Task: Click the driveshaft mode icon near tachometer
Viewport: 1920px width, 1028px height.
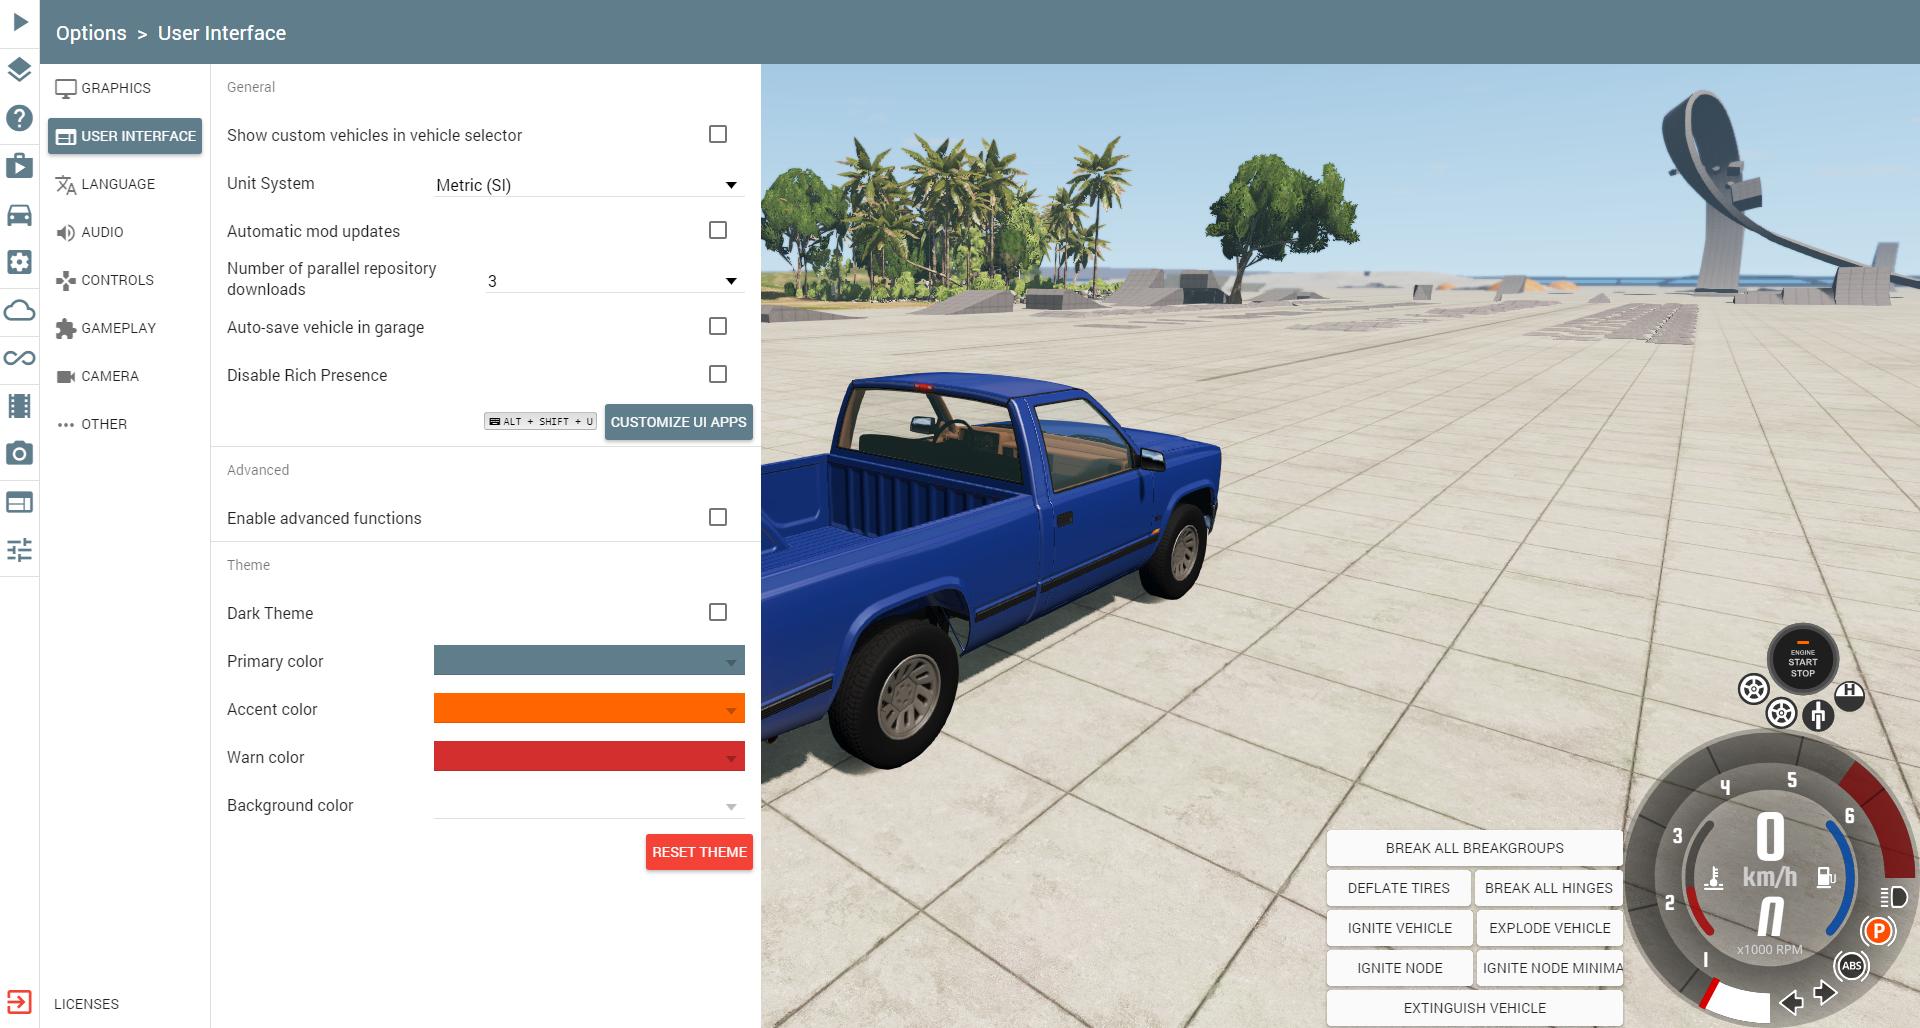Action: 1818,714
